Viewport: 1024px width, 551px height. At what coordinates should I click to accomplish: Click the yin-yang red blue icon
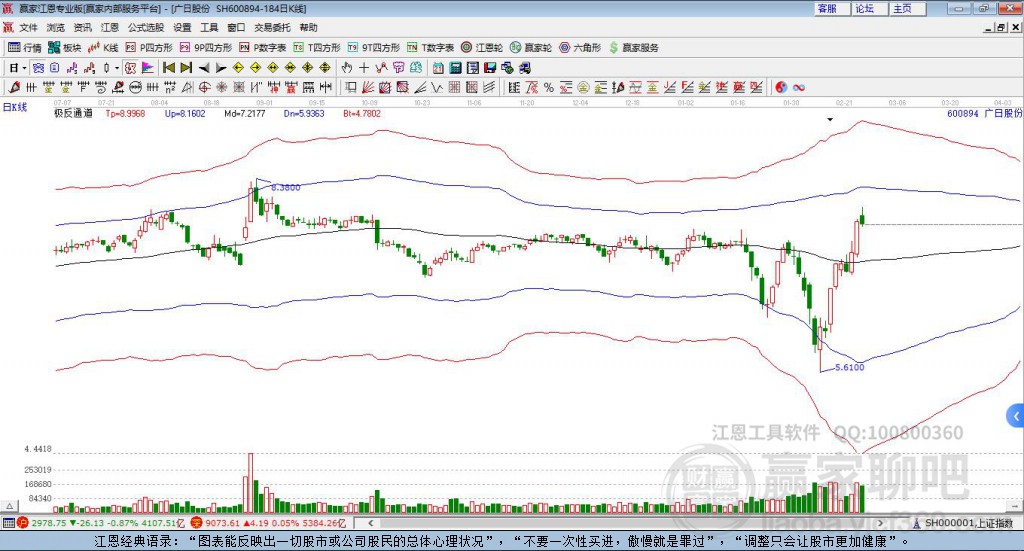click(781, 87)
